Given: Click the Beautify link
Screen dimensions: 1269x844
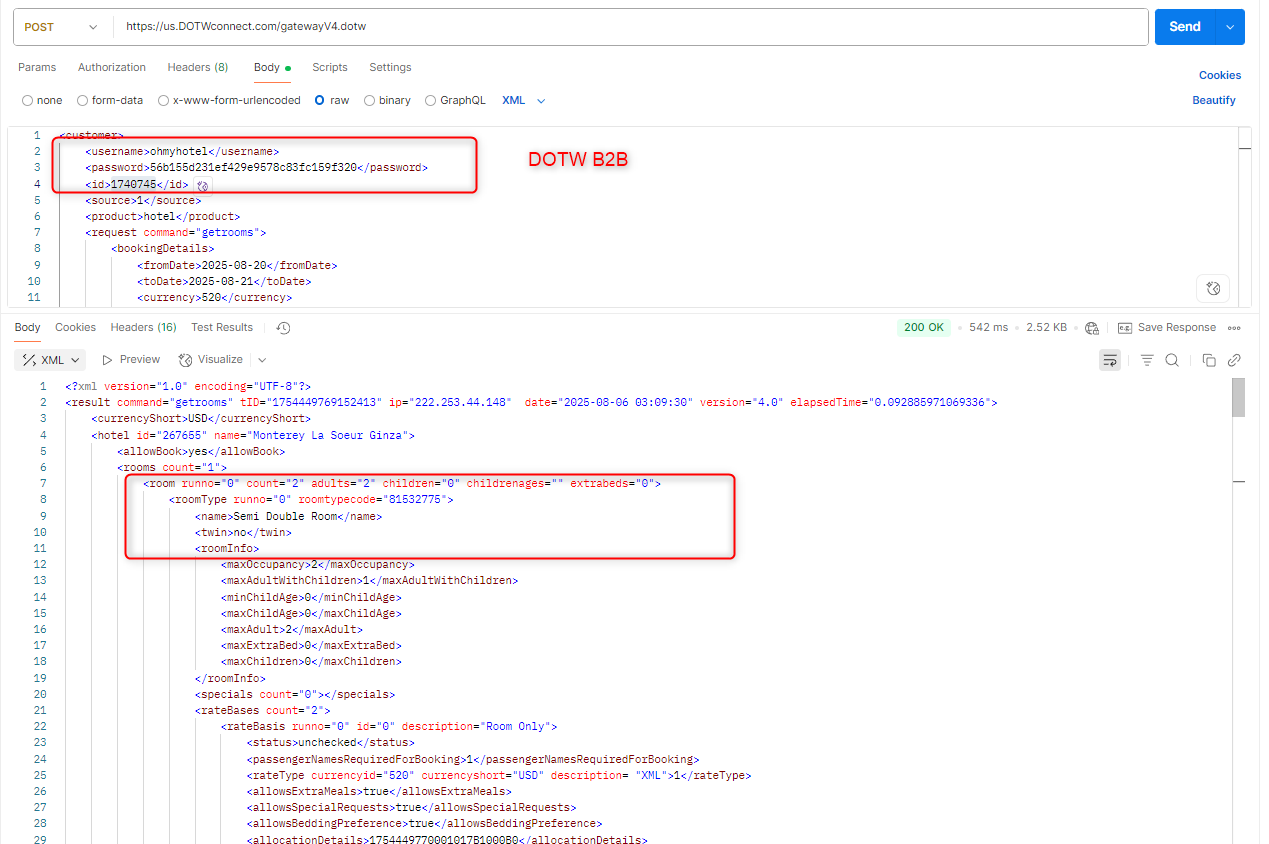Looking at the screenshot, I should tap(1213, 101).
